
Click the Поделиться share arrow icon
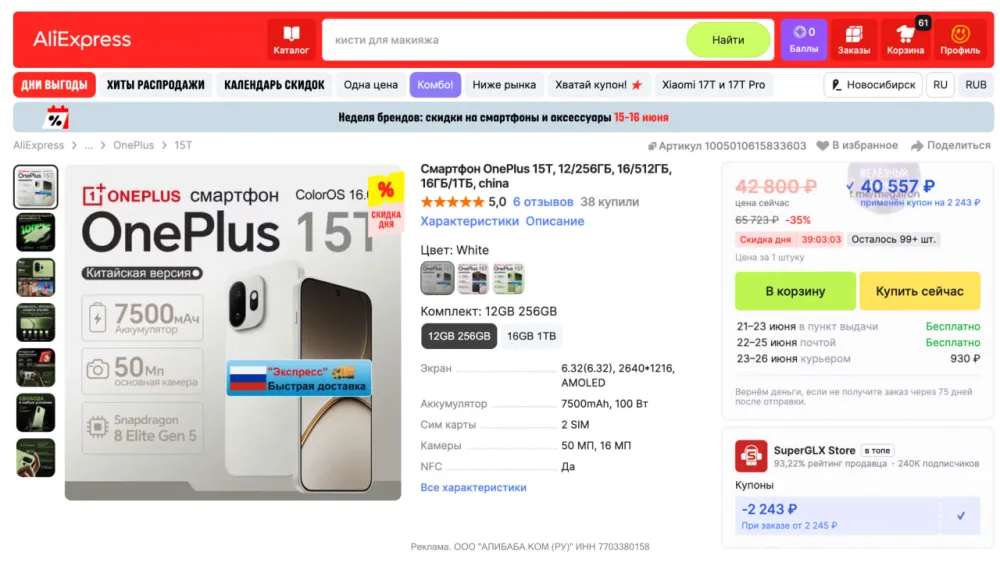click(x=917, y=146)
